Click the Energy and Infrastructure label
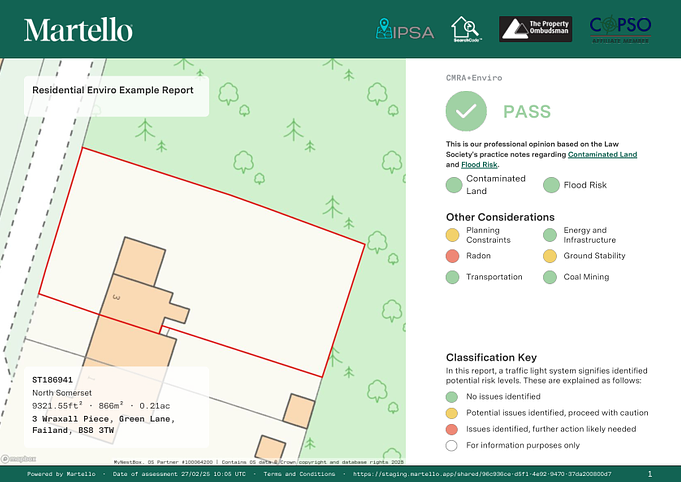 (x=589, y=235)
